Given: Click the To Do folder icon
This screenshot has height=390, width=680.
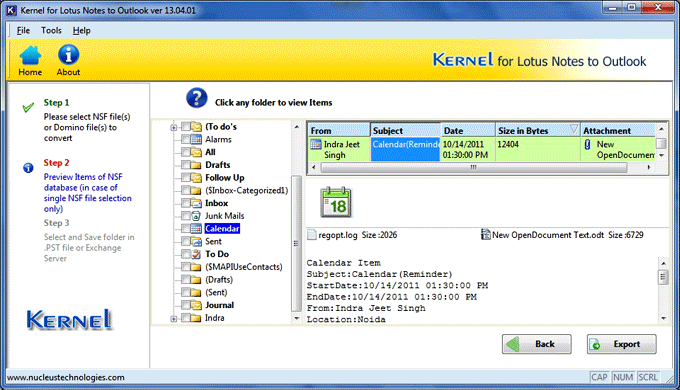Looking at the screenshot, I should click(x=196, y=254).
